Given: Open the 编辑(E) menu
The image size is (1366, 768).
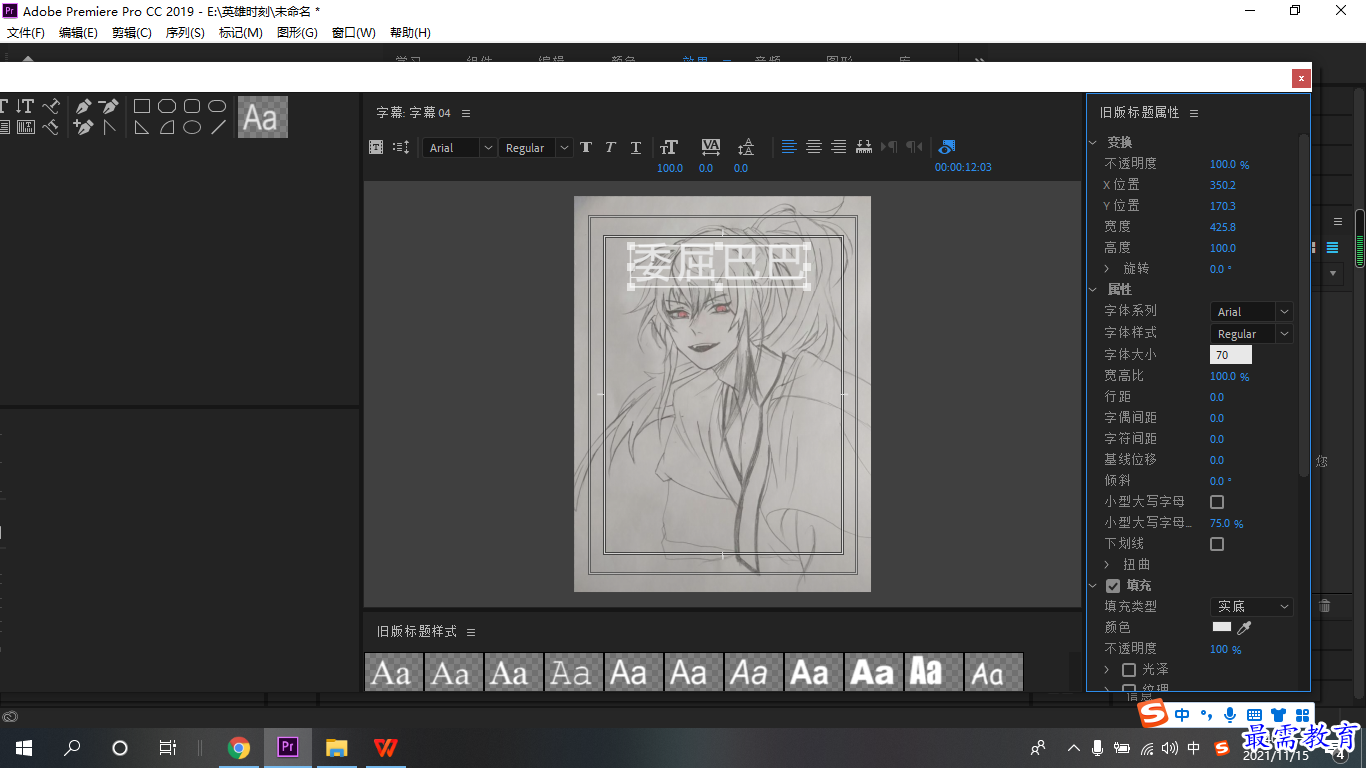Looking at the screenshot, I should point(78,33).
